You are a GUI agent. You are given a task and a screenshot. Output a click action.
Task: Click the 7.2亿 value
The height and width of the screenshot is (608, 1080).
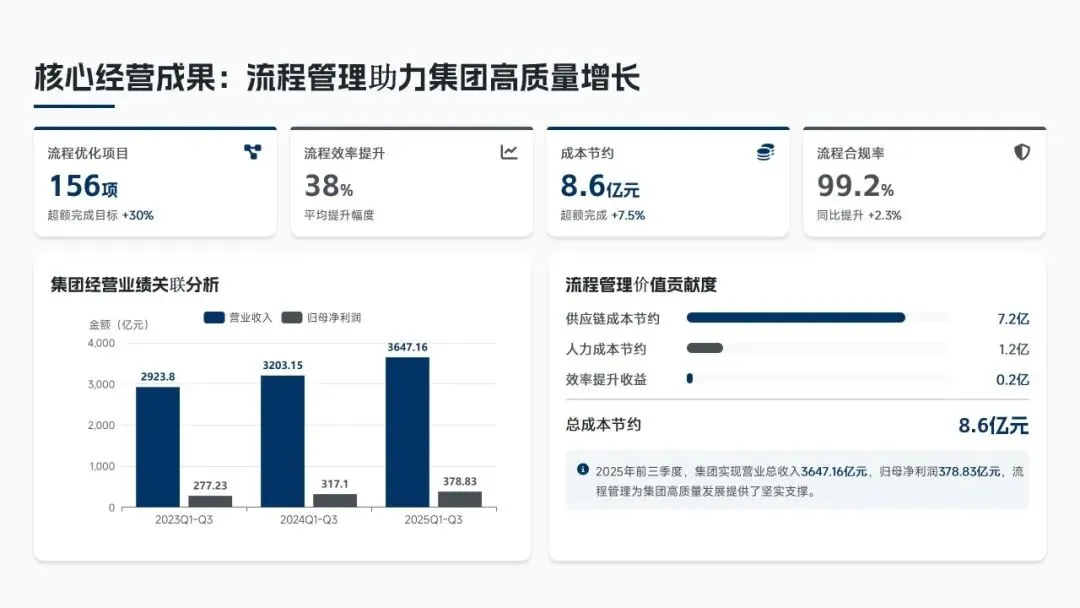click(x=1012, y=319)
